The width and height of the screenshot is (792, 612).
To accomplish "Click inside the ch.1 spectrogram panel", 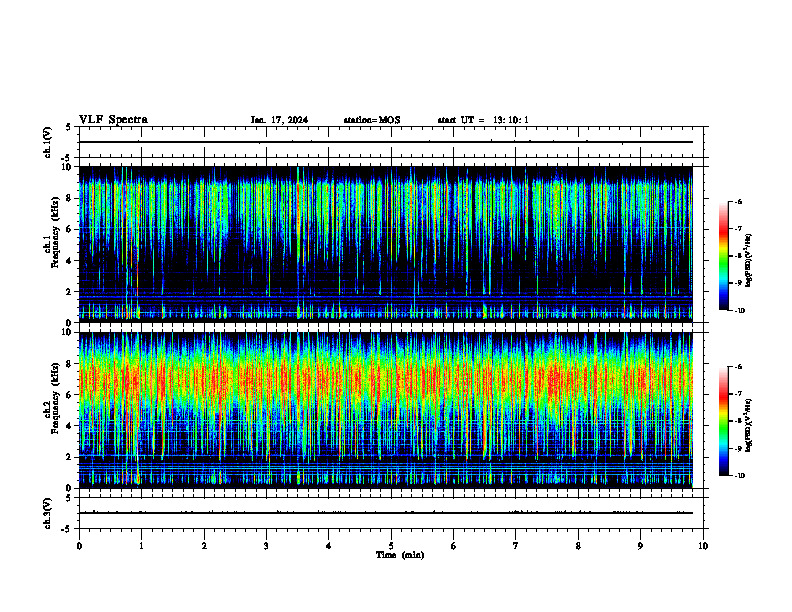I will pyautogui.click(x=391, y=244).
